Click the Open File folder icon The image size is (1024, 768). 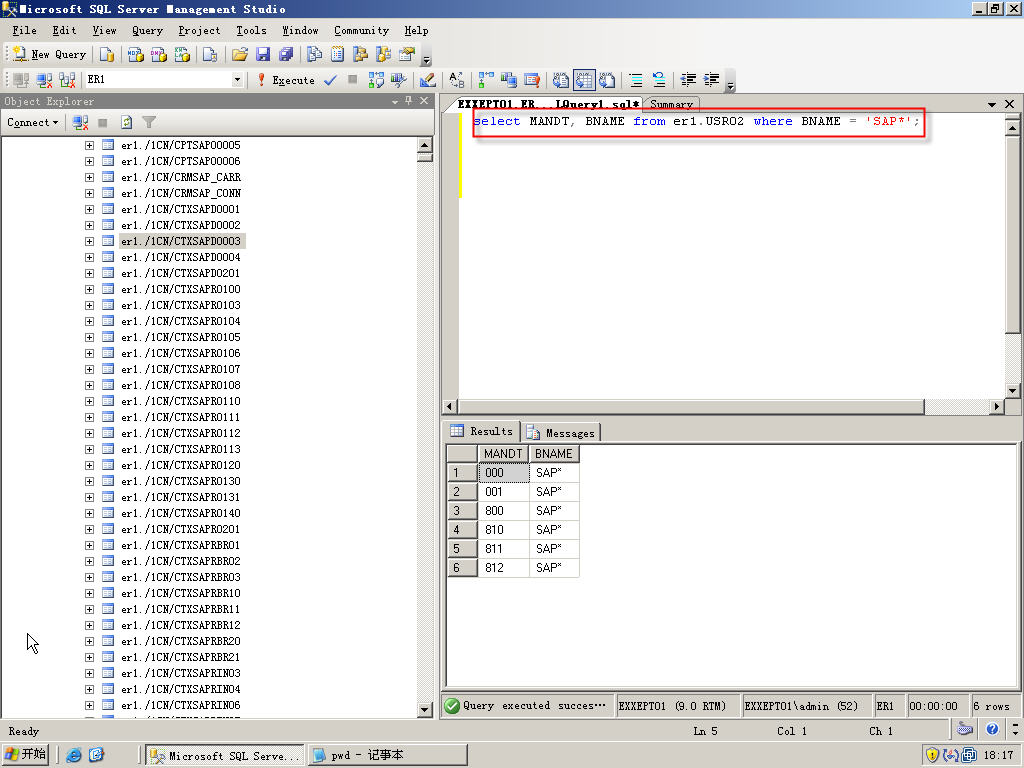click(240, 55)
